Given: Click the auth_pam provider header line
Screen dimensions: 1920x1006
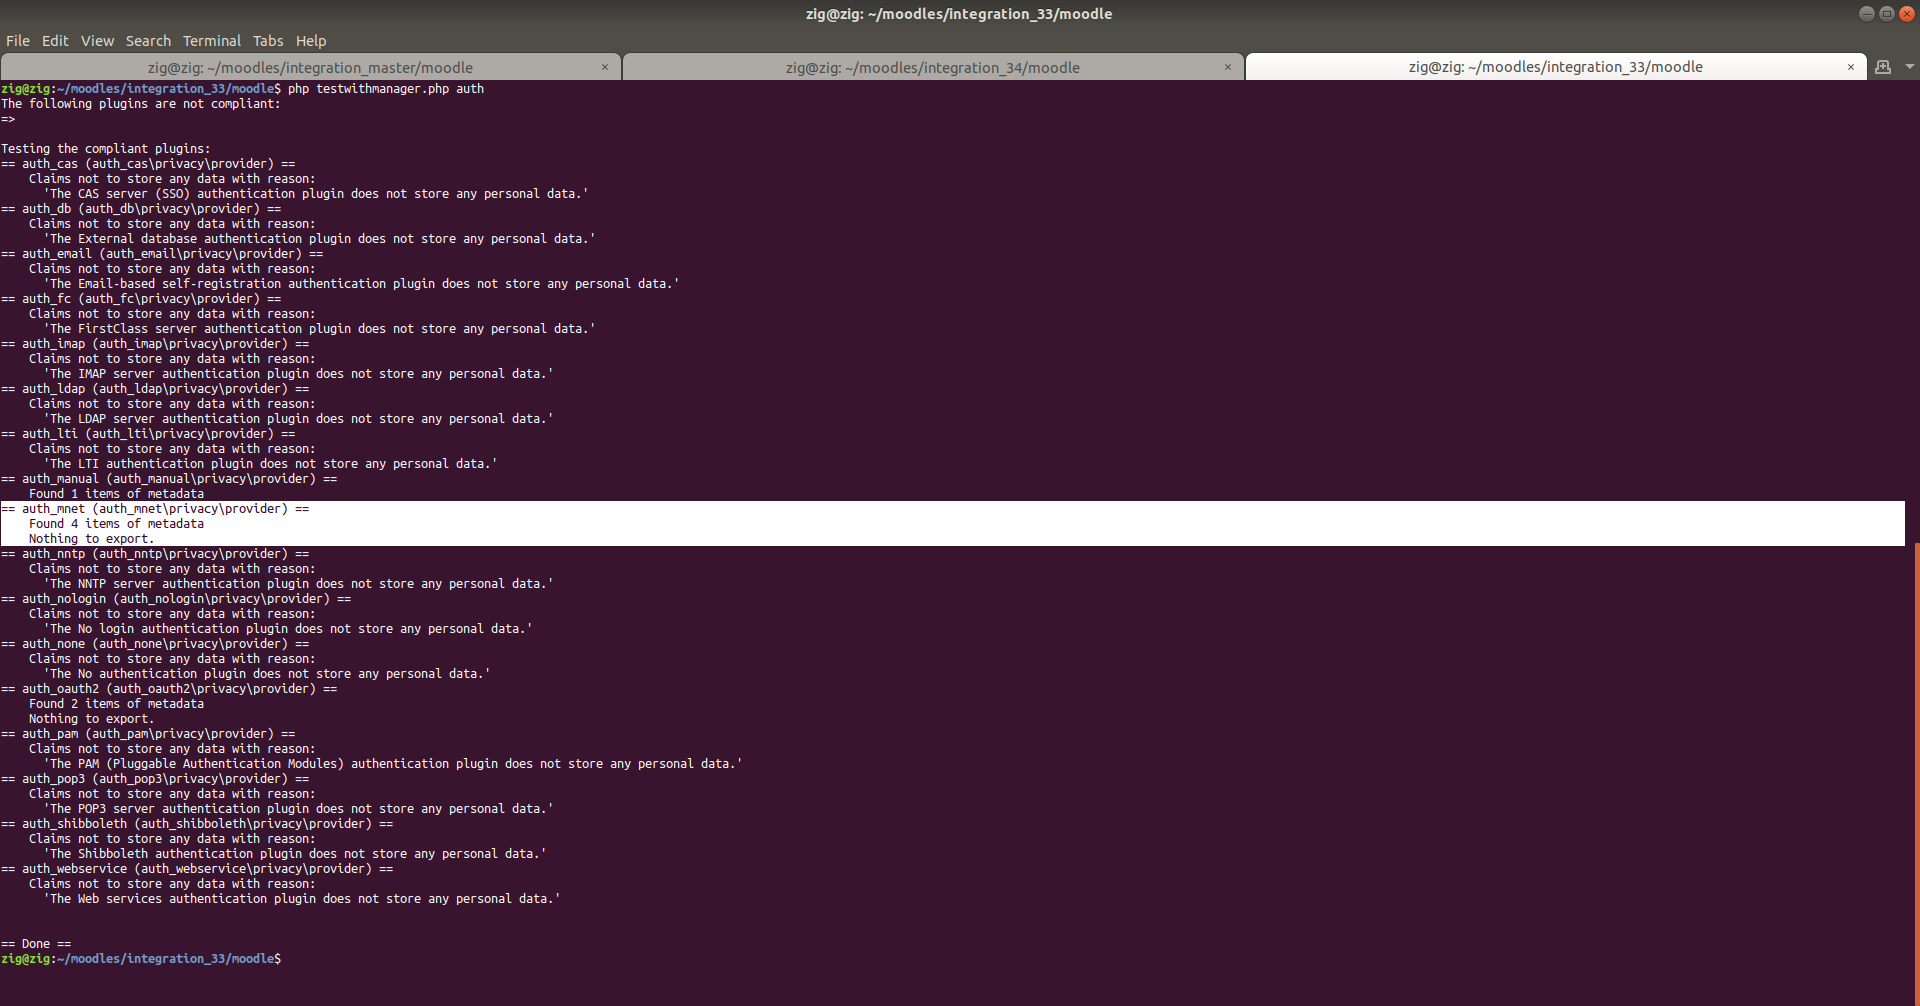Looking at the screenshot, I should 148,734.
